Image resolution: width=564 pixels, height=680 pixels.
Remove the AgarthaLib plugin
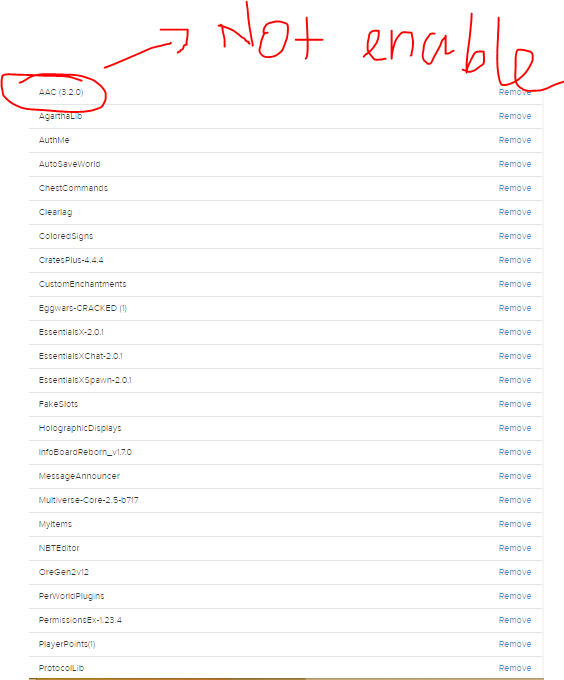tap(515, 116)
